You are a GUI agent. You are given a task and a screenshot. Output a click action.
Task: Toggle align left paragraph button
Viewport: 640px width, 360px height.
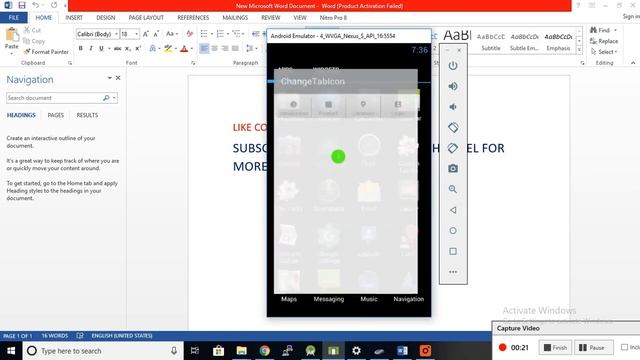[204, 49]
